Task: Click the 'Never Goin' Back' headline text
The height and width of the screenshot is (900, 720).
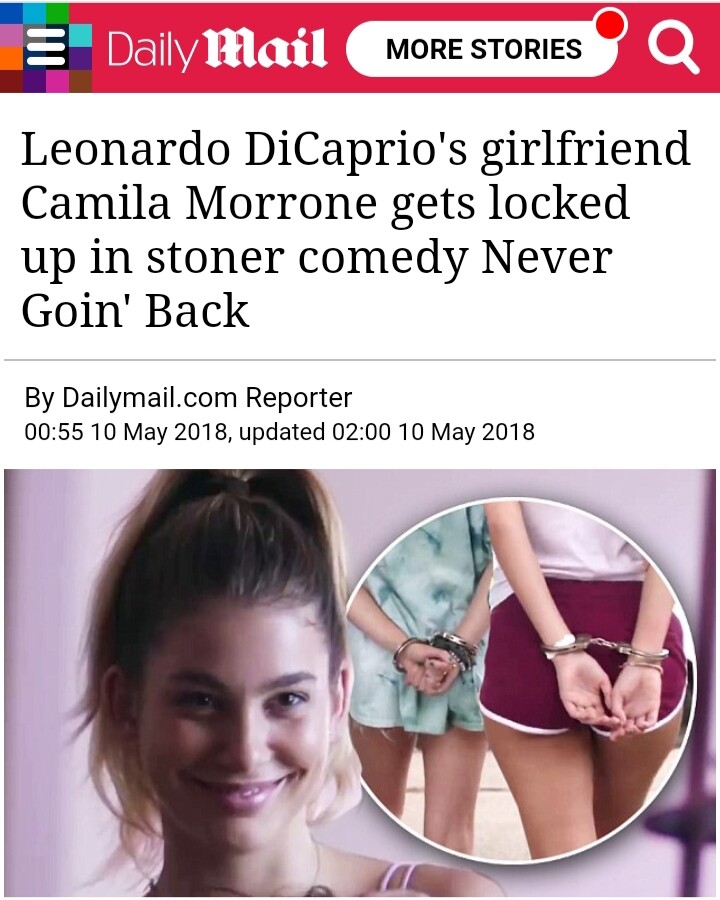Action: click(316, 284)
